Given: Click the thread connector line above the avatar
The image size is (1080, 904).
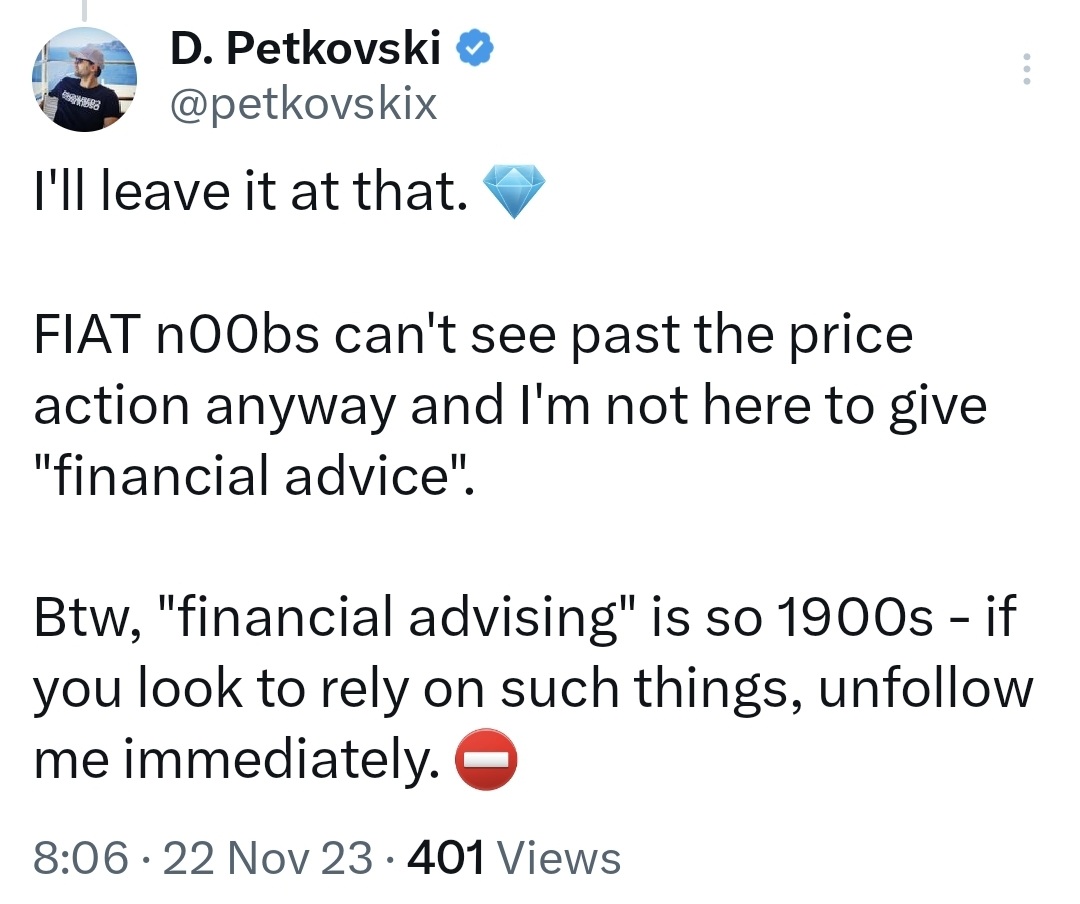Looking at the screenshot, I should coord(85,12).
